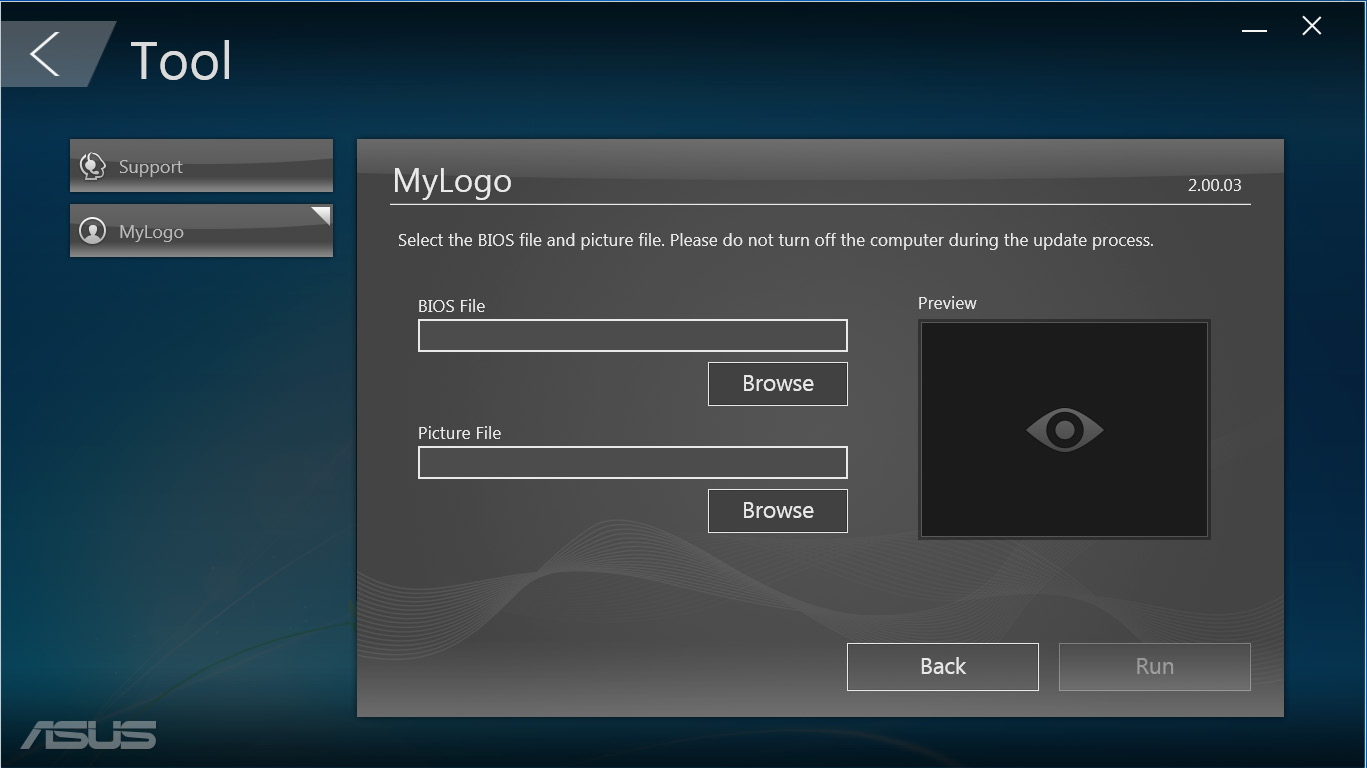Click the Preview label
The width and height of the screenshot is (1367, 768).
click(x=947, y=303)
